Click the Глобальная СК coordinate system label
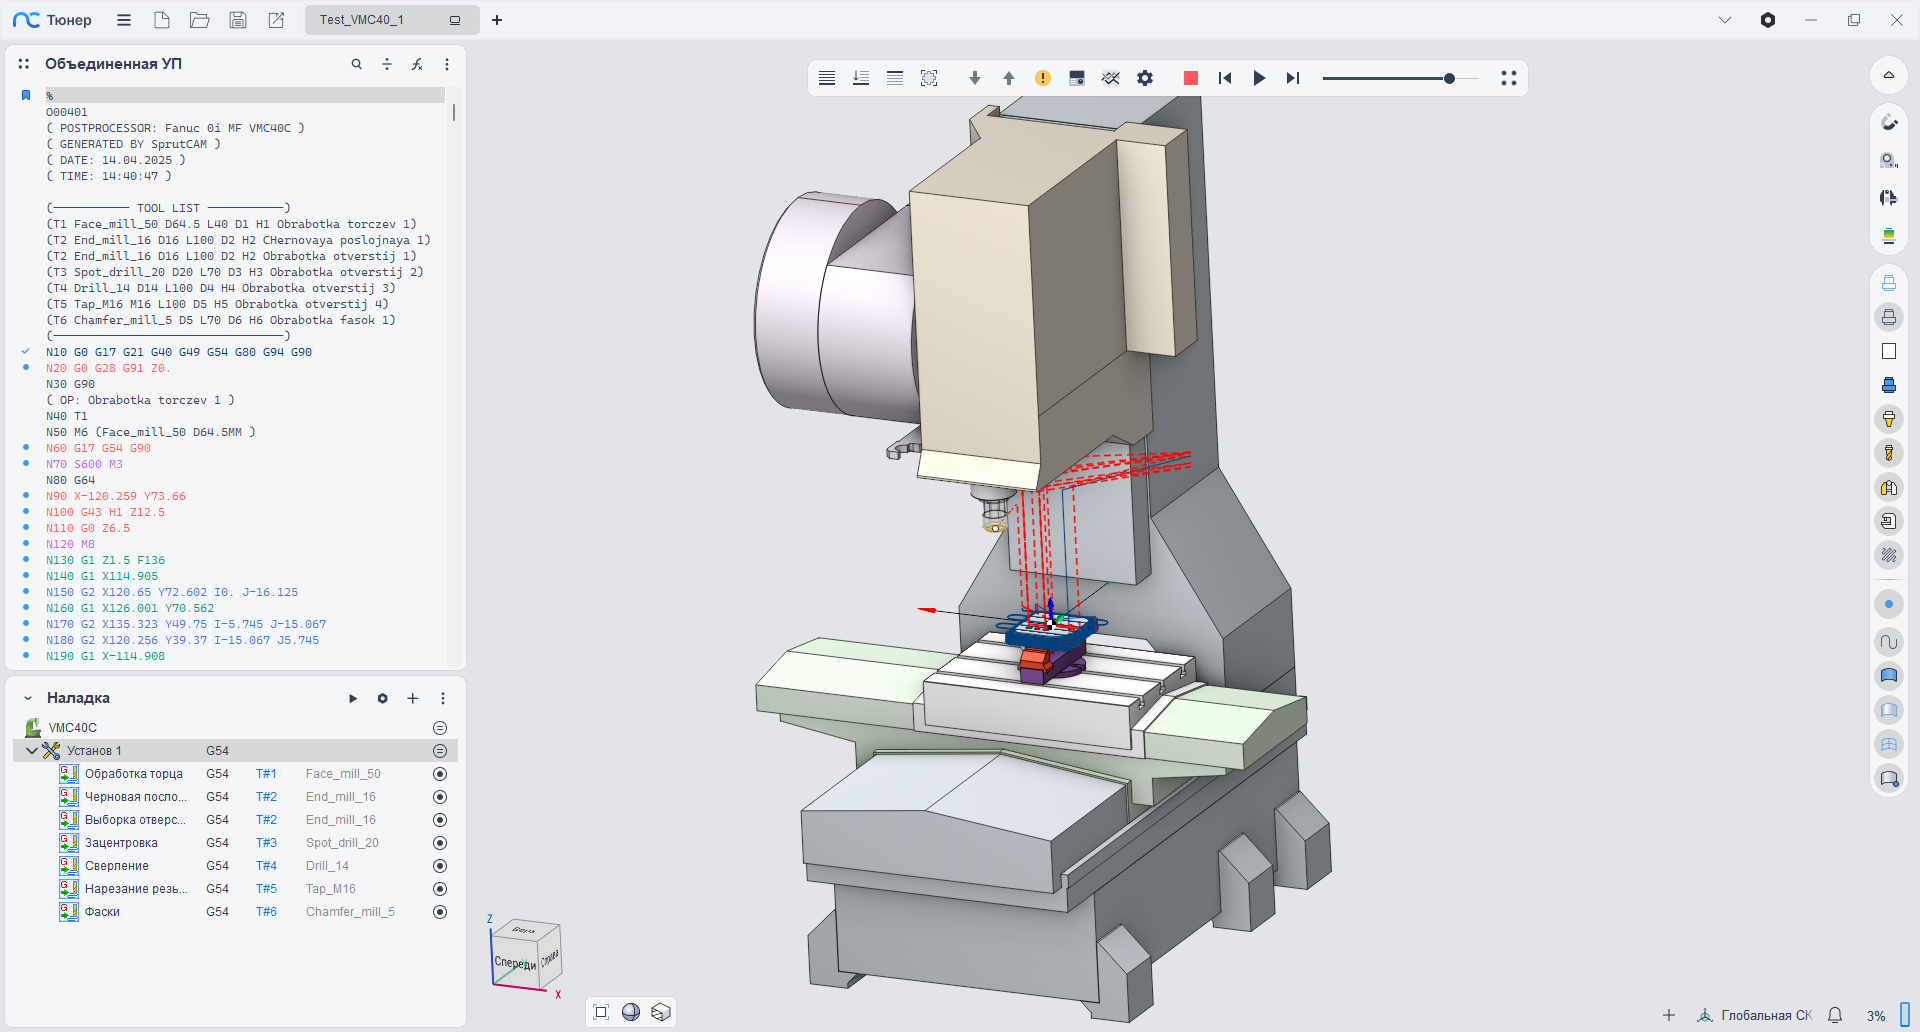 pyautogui.click(x=1766, y=1015)
